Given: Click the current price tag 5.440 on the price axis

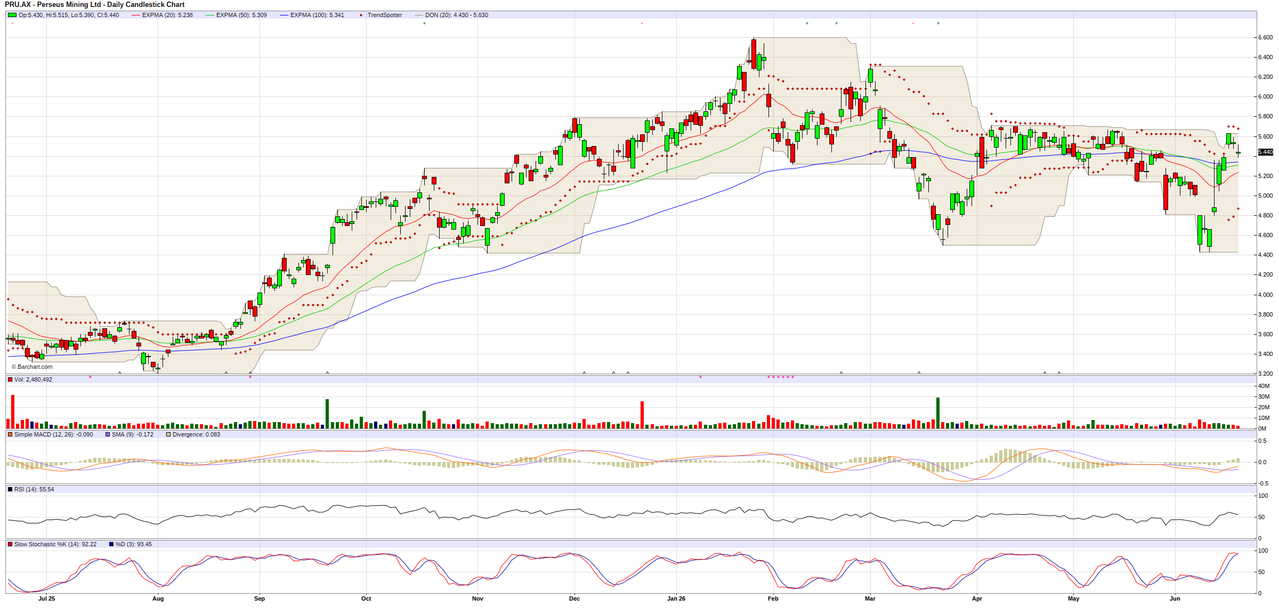Looking at the screenshot, I should click(1264, 152).
